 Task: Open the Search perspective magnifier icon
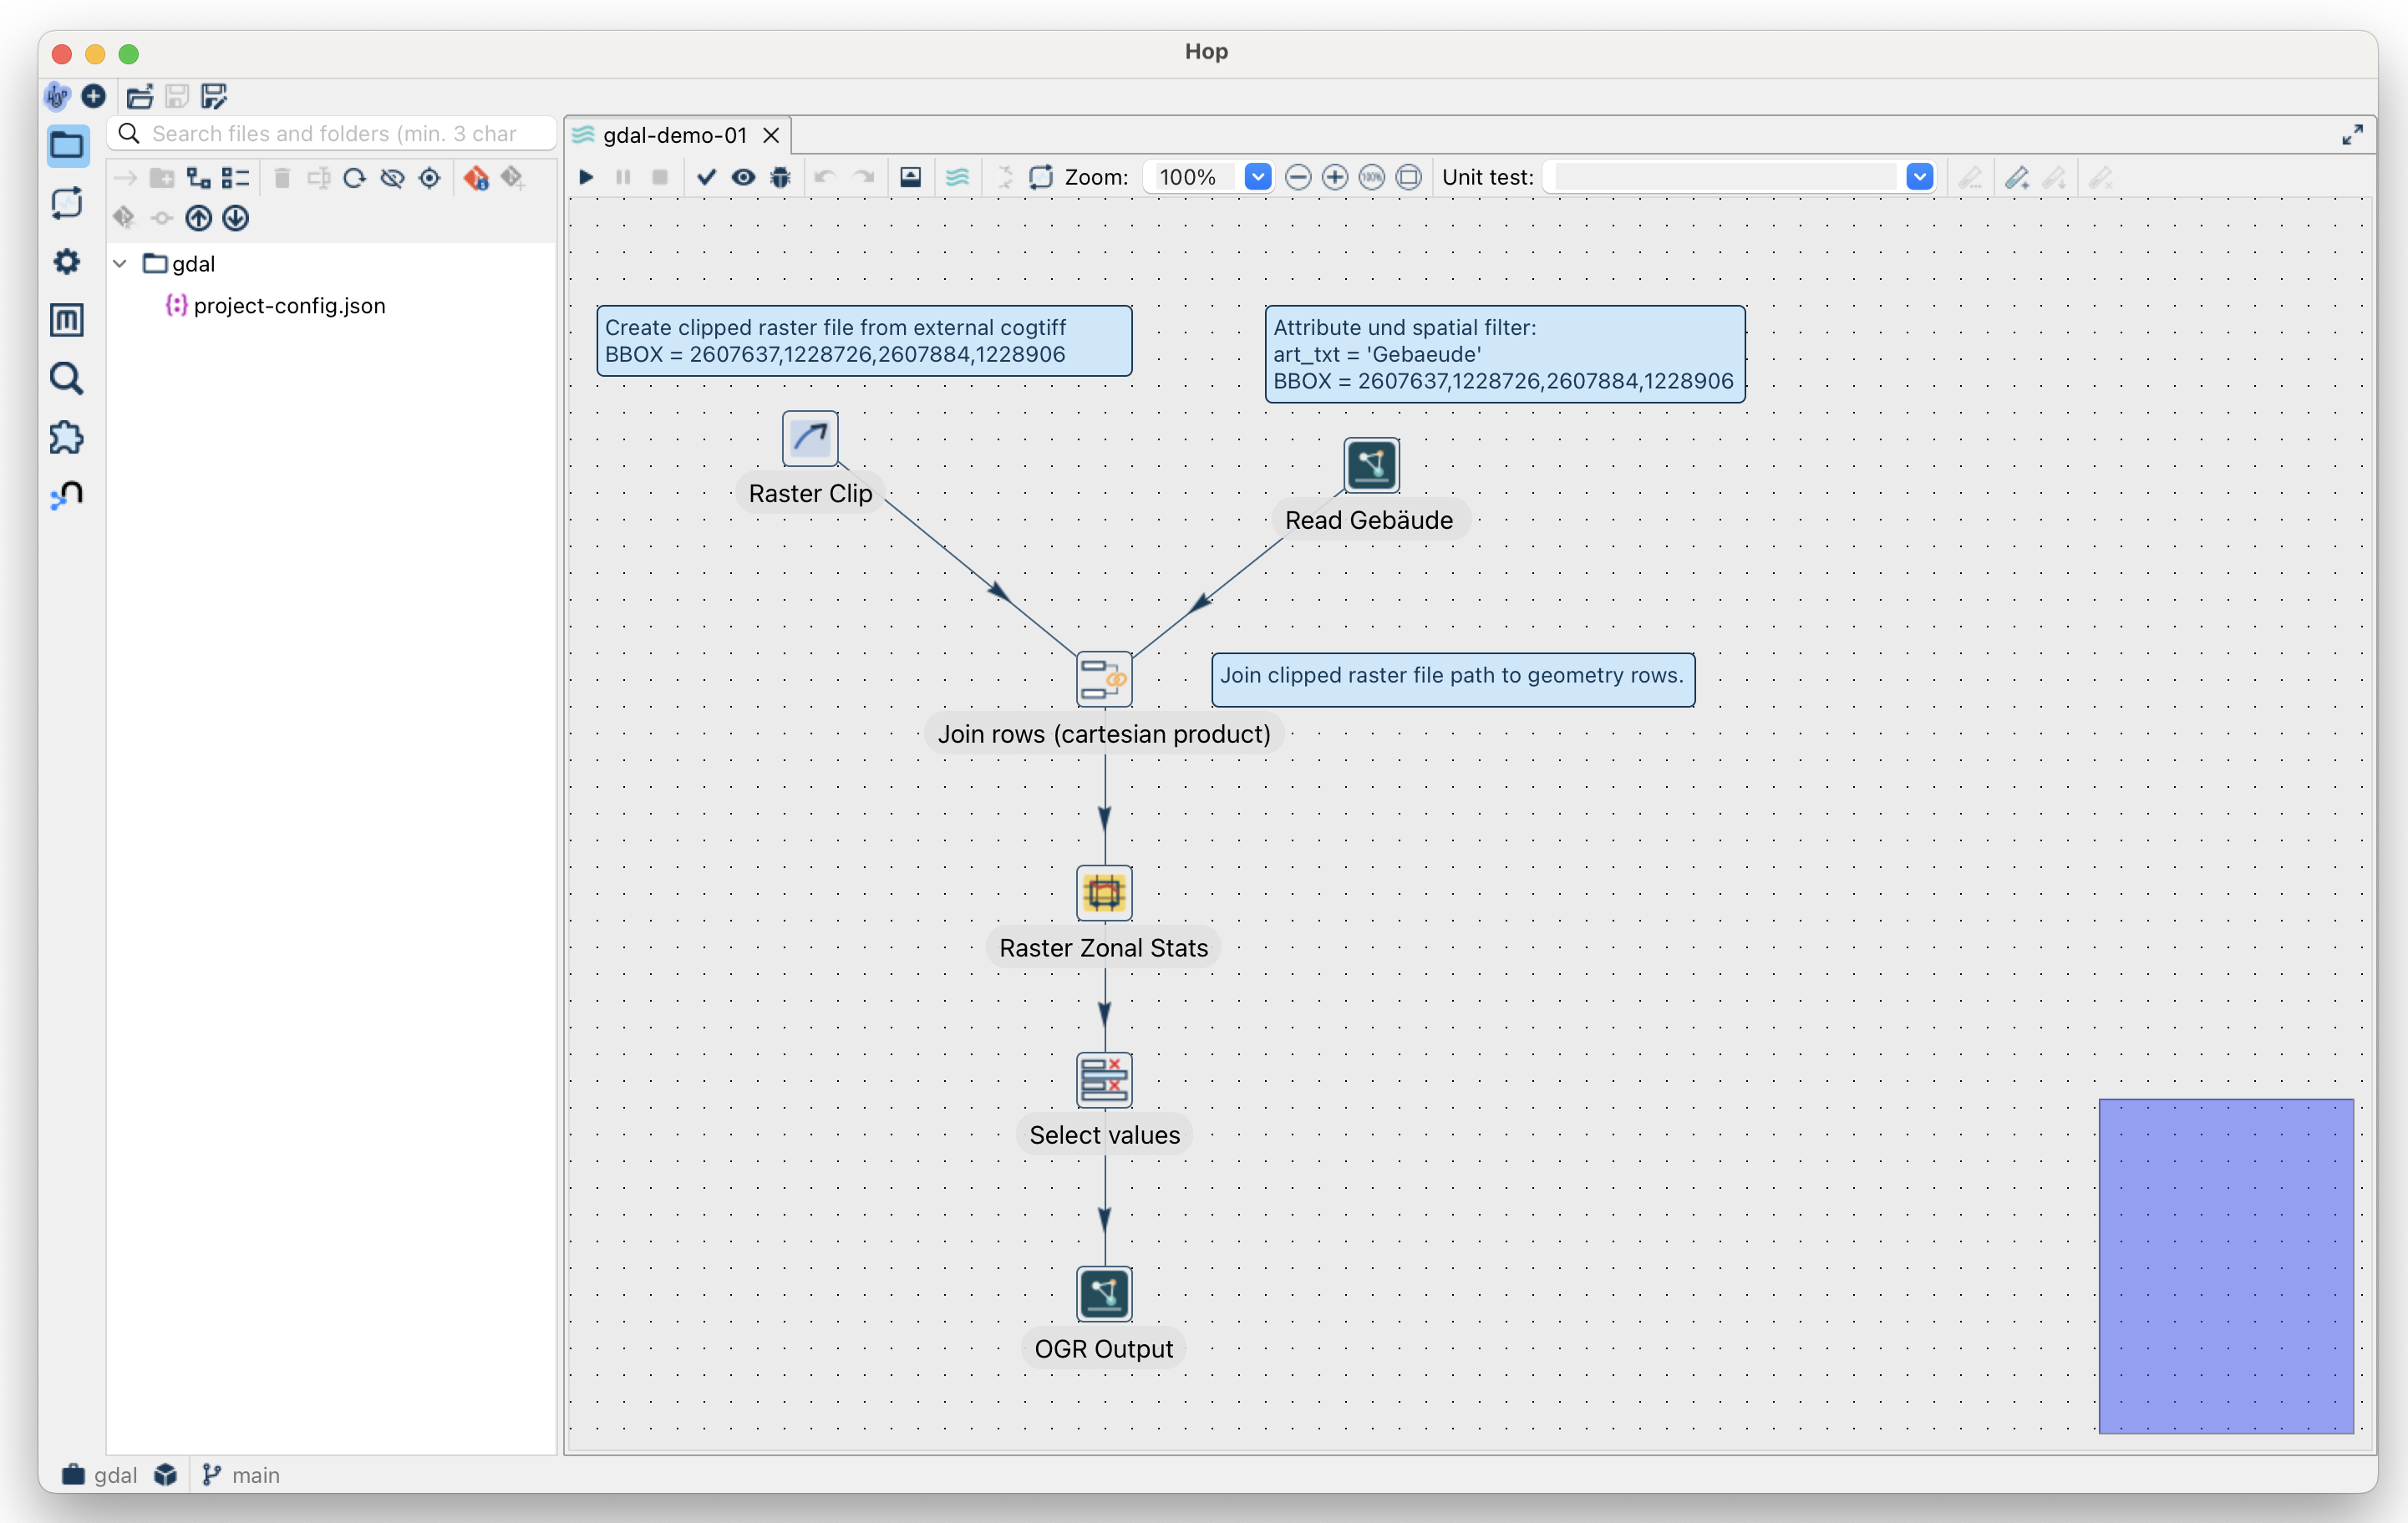66,379
